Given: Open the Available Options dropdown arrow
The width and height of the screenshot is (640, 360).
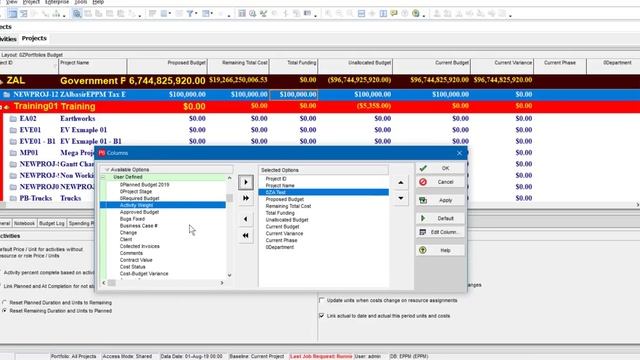Looking at the screenshot, I should (x=107, y=169).
